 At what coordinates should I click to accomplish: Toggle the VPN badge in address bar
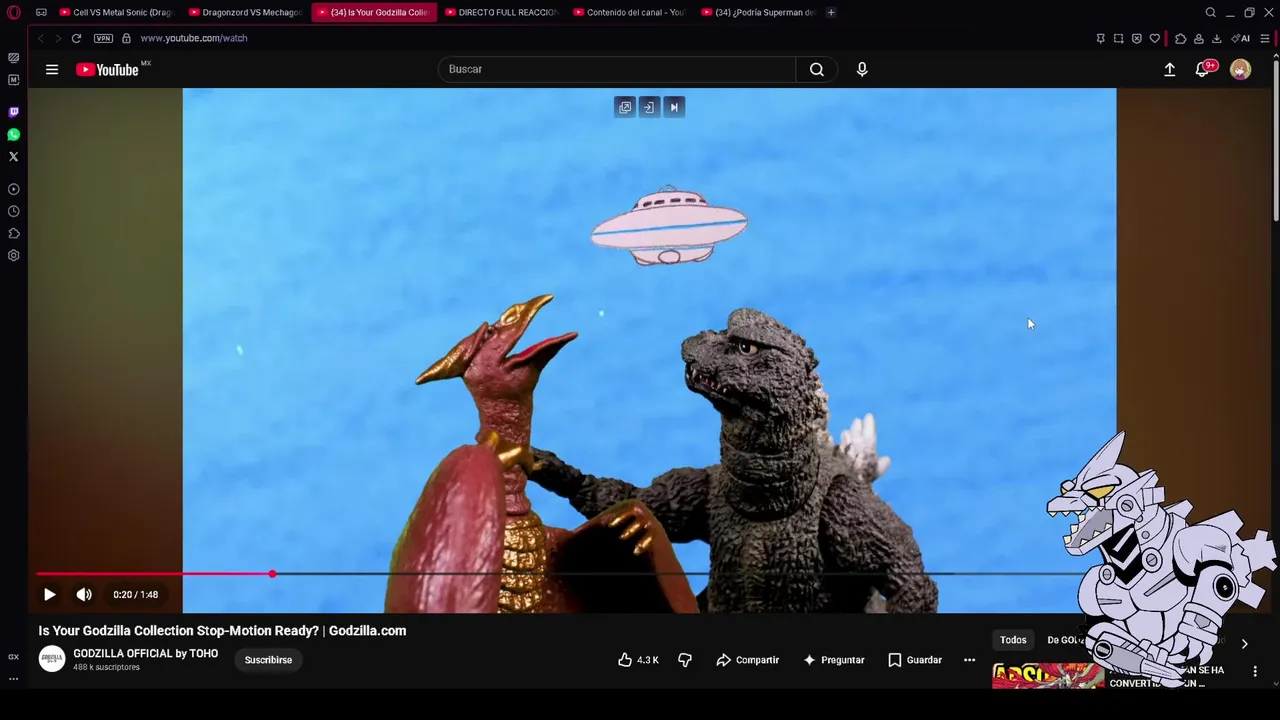[103, 38]
